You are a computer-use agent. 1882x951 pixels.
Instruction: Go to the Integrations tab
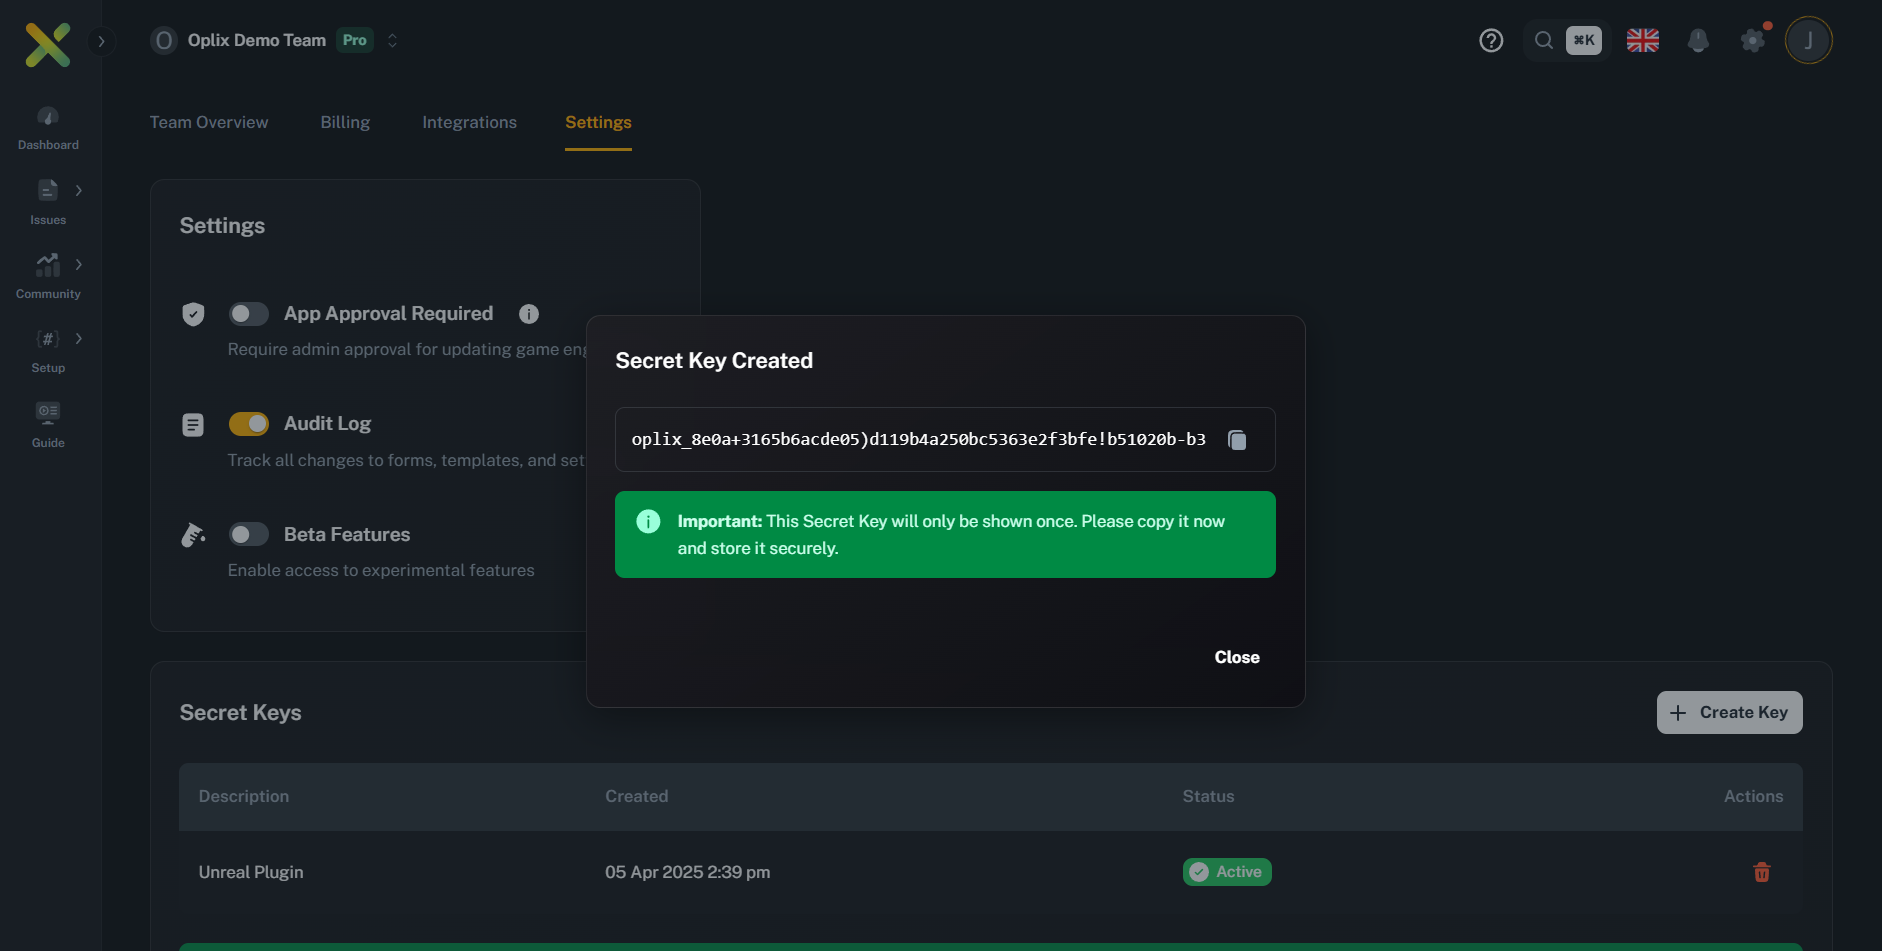[469, 122]
